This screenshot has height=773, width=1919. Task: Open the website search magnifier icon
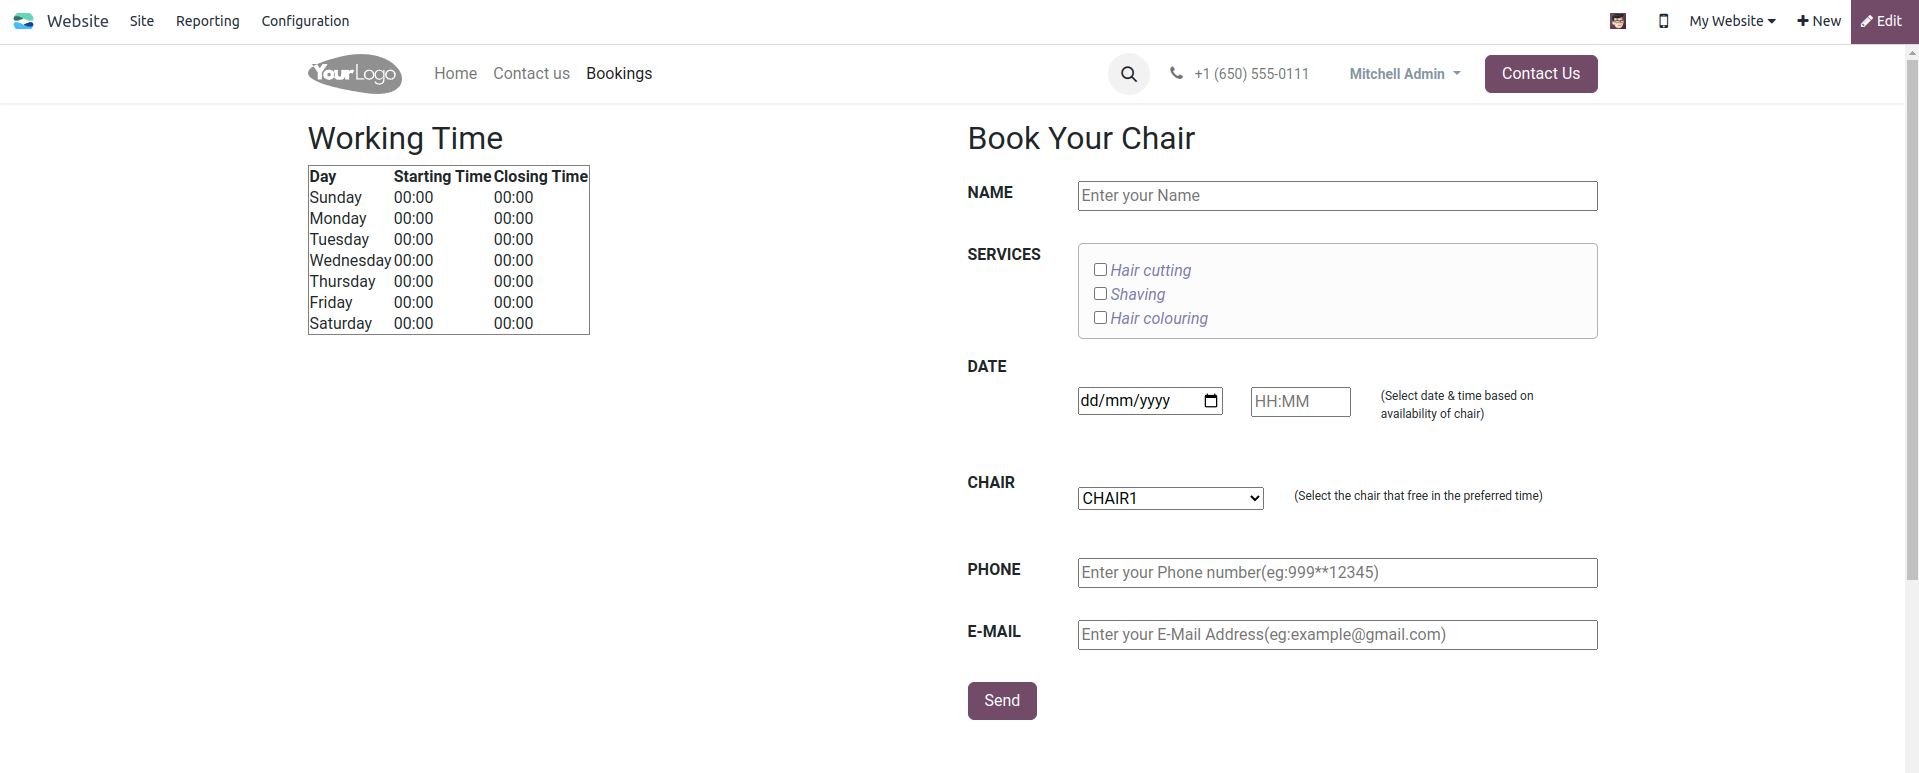click(1129, 74)
